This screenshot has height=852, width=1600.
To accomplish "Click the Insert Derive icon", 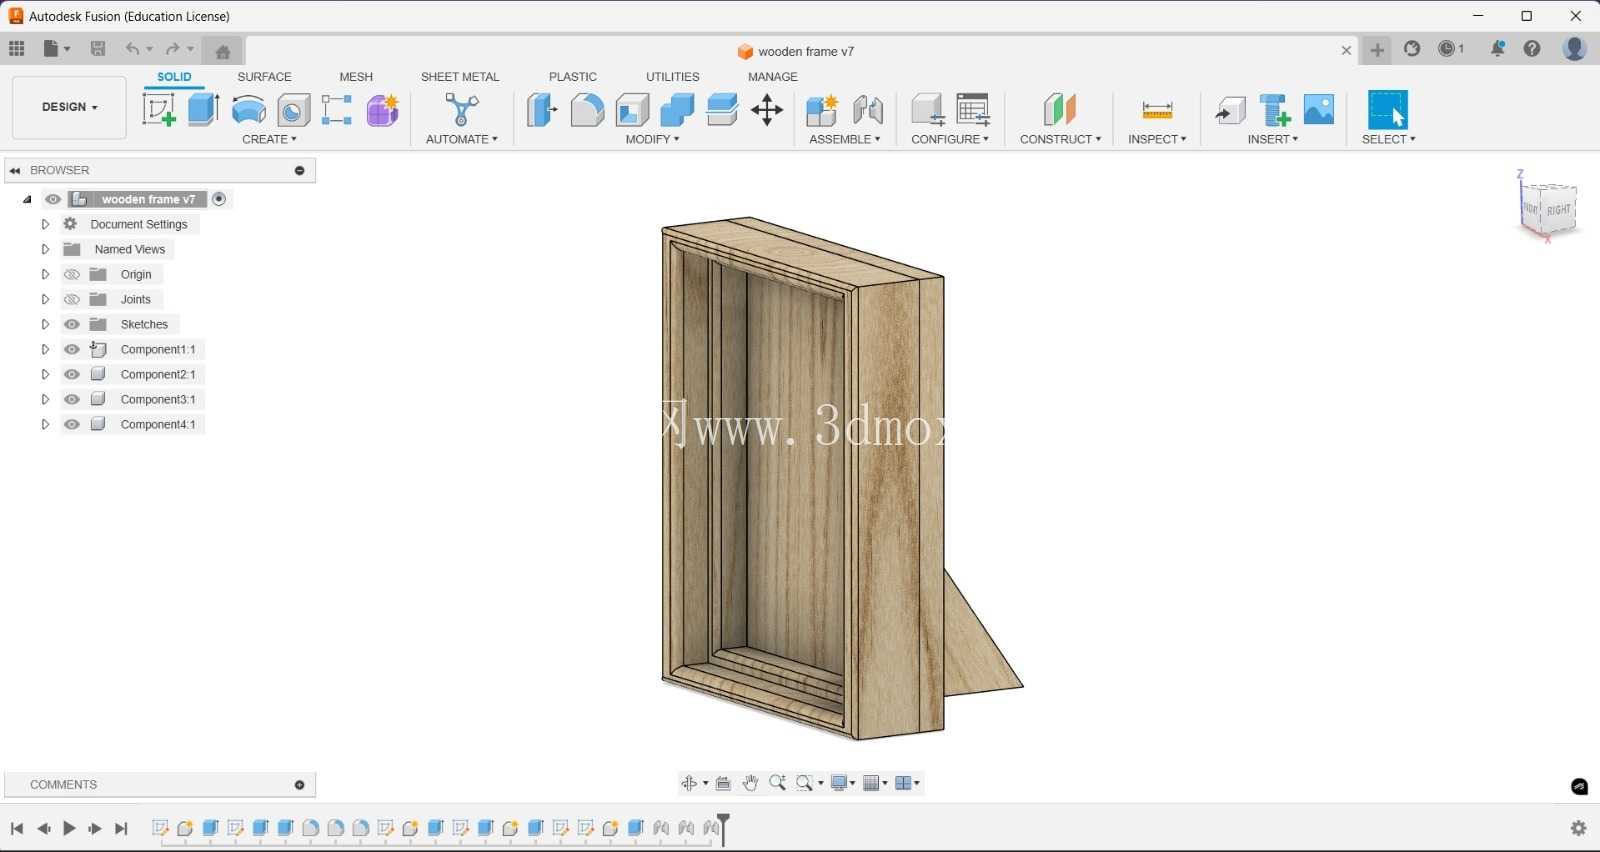I will coord(1230,110).
